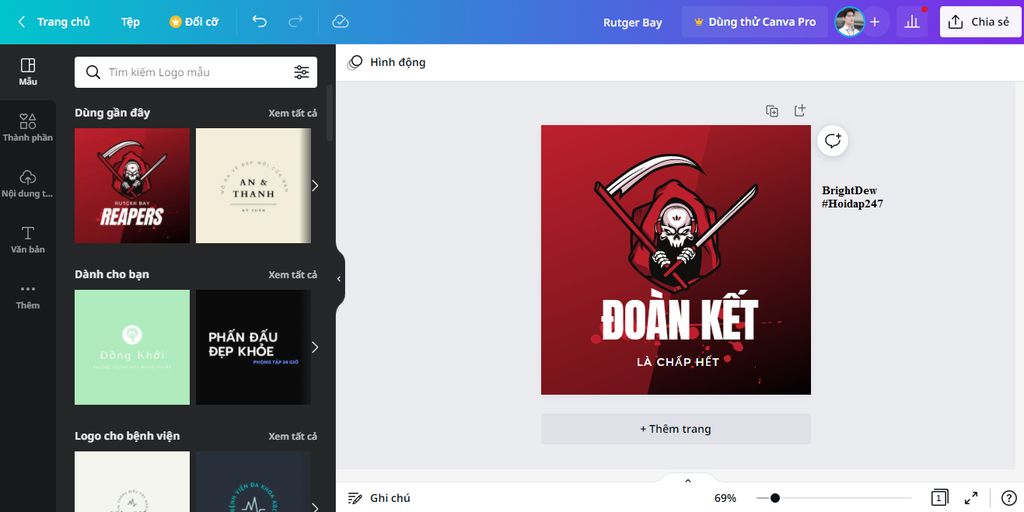This screenshot has height=512, width=1024.
Task: Redo the last action
Action: [296, 22]
